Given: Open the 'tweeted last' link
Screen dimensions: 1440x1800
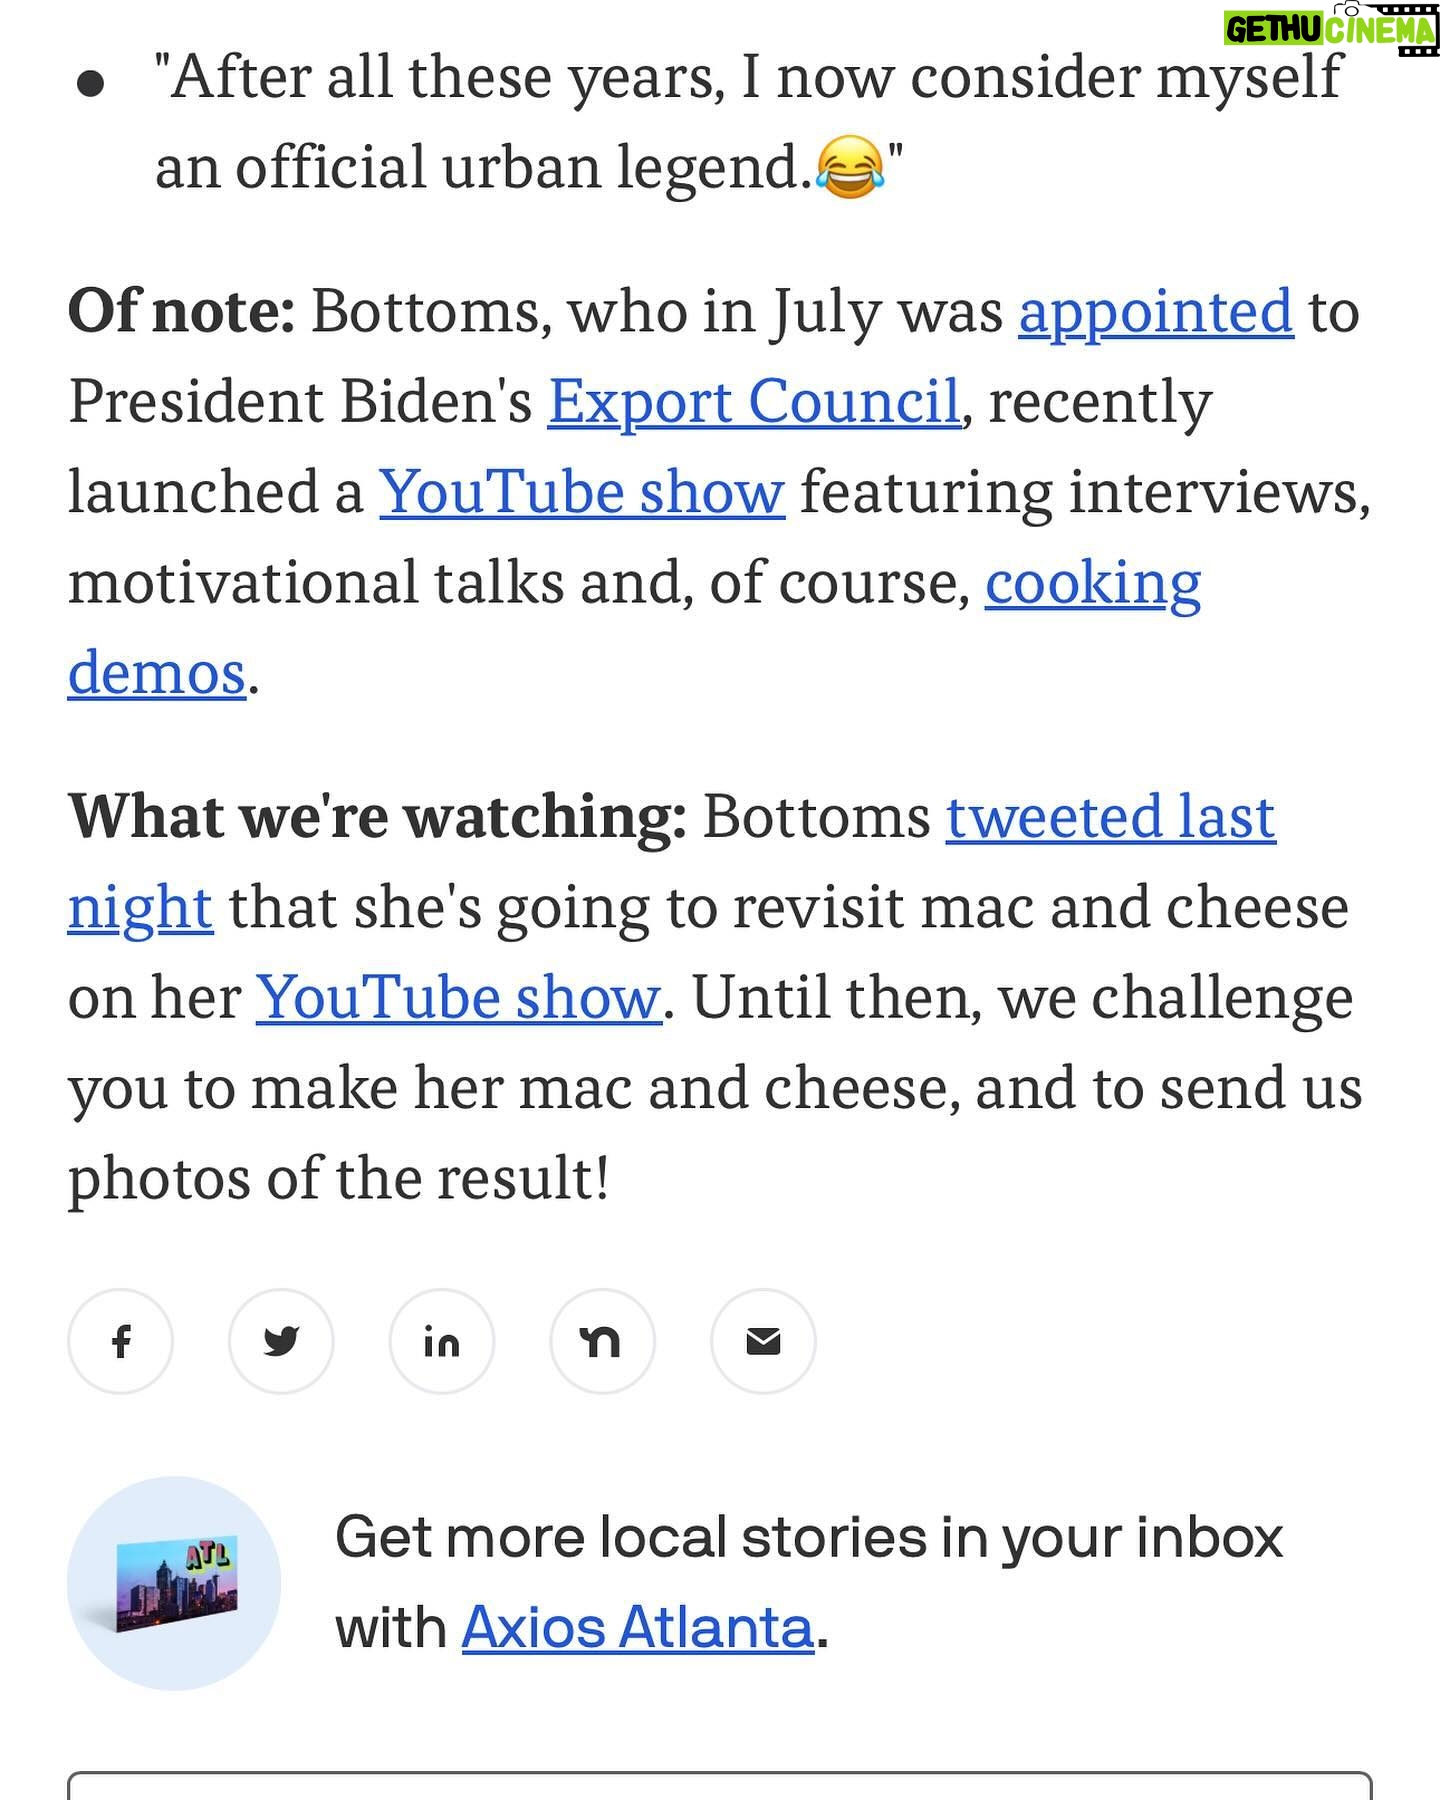Looking at the screenshot, I should (1111, 817).
